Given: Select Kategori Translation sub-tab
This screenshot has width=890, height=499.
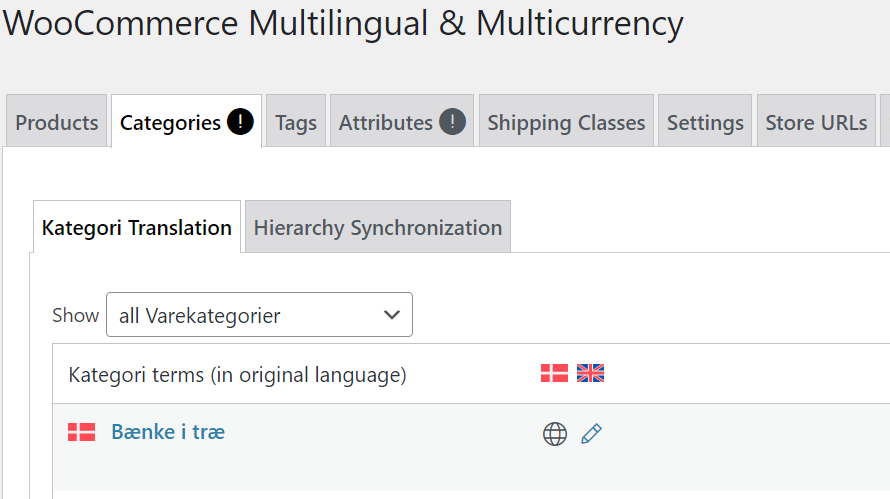Looking at the screenshot, I should (x=137, y=227).
